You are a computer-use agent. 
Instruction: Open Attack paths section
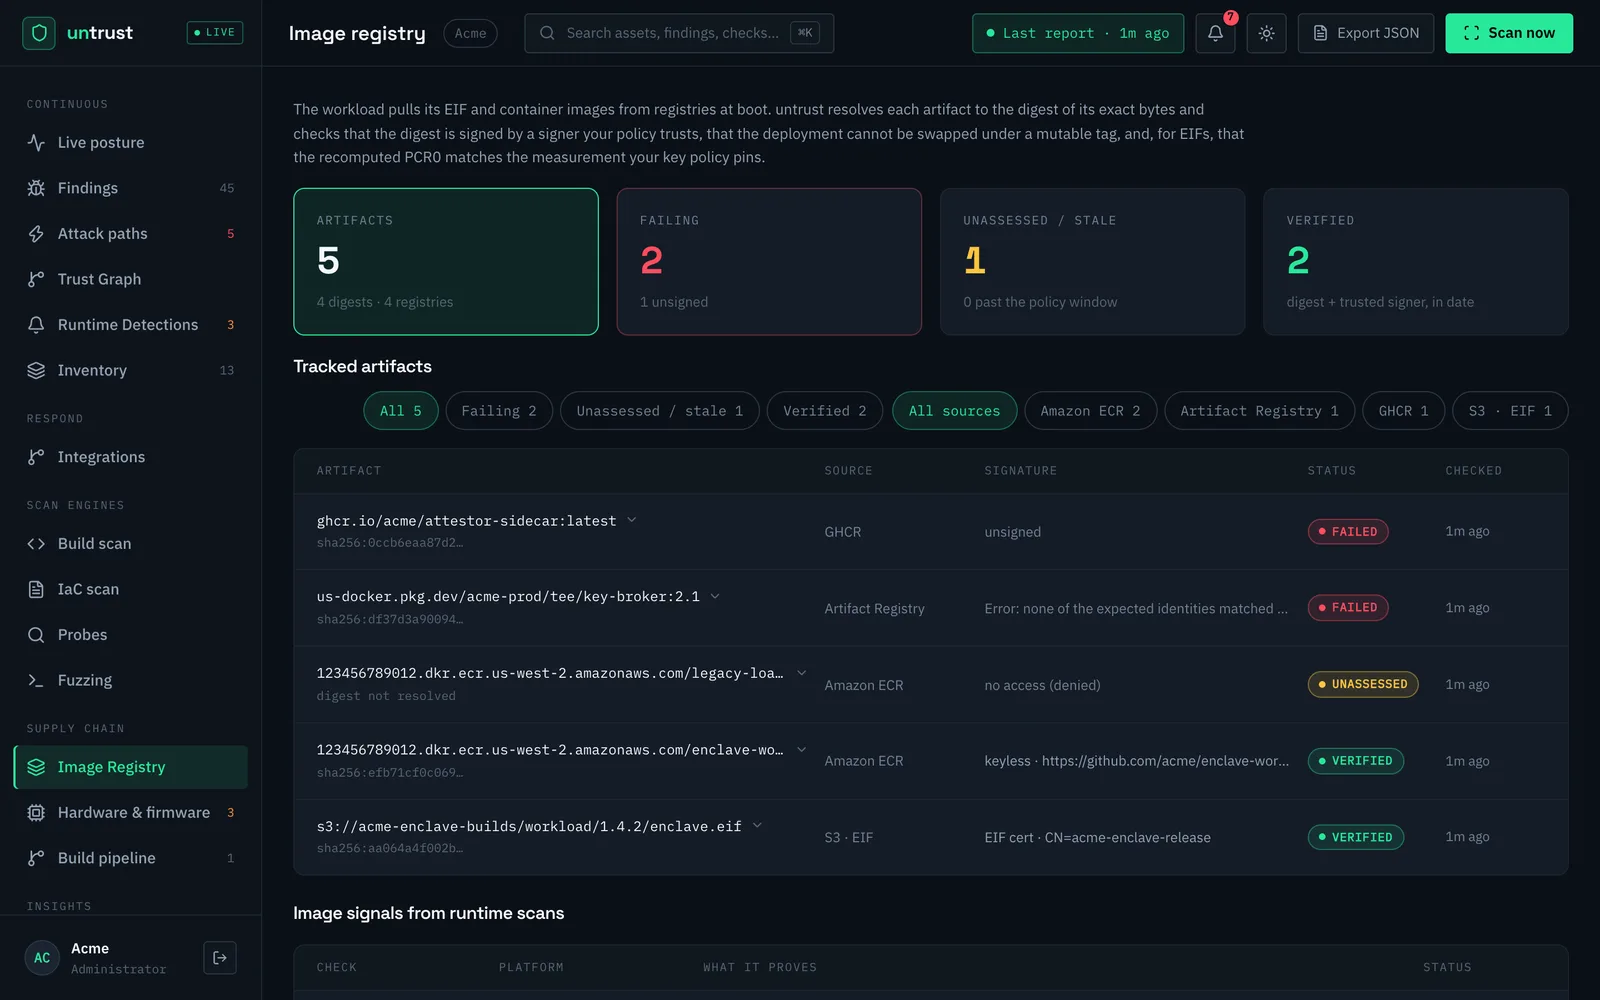pyautogui.click(x=131, y=234)
